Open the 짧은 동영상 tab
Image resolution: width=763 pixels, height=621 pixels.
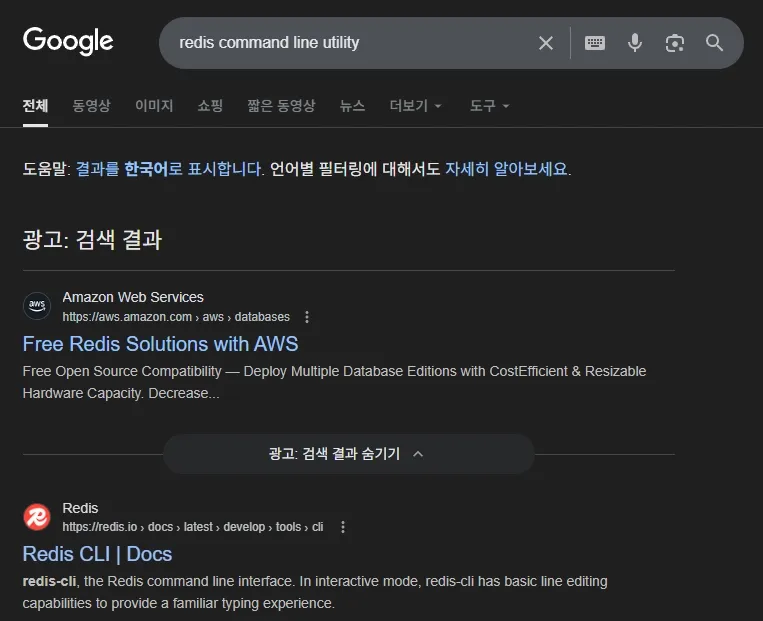pos(281,106)
